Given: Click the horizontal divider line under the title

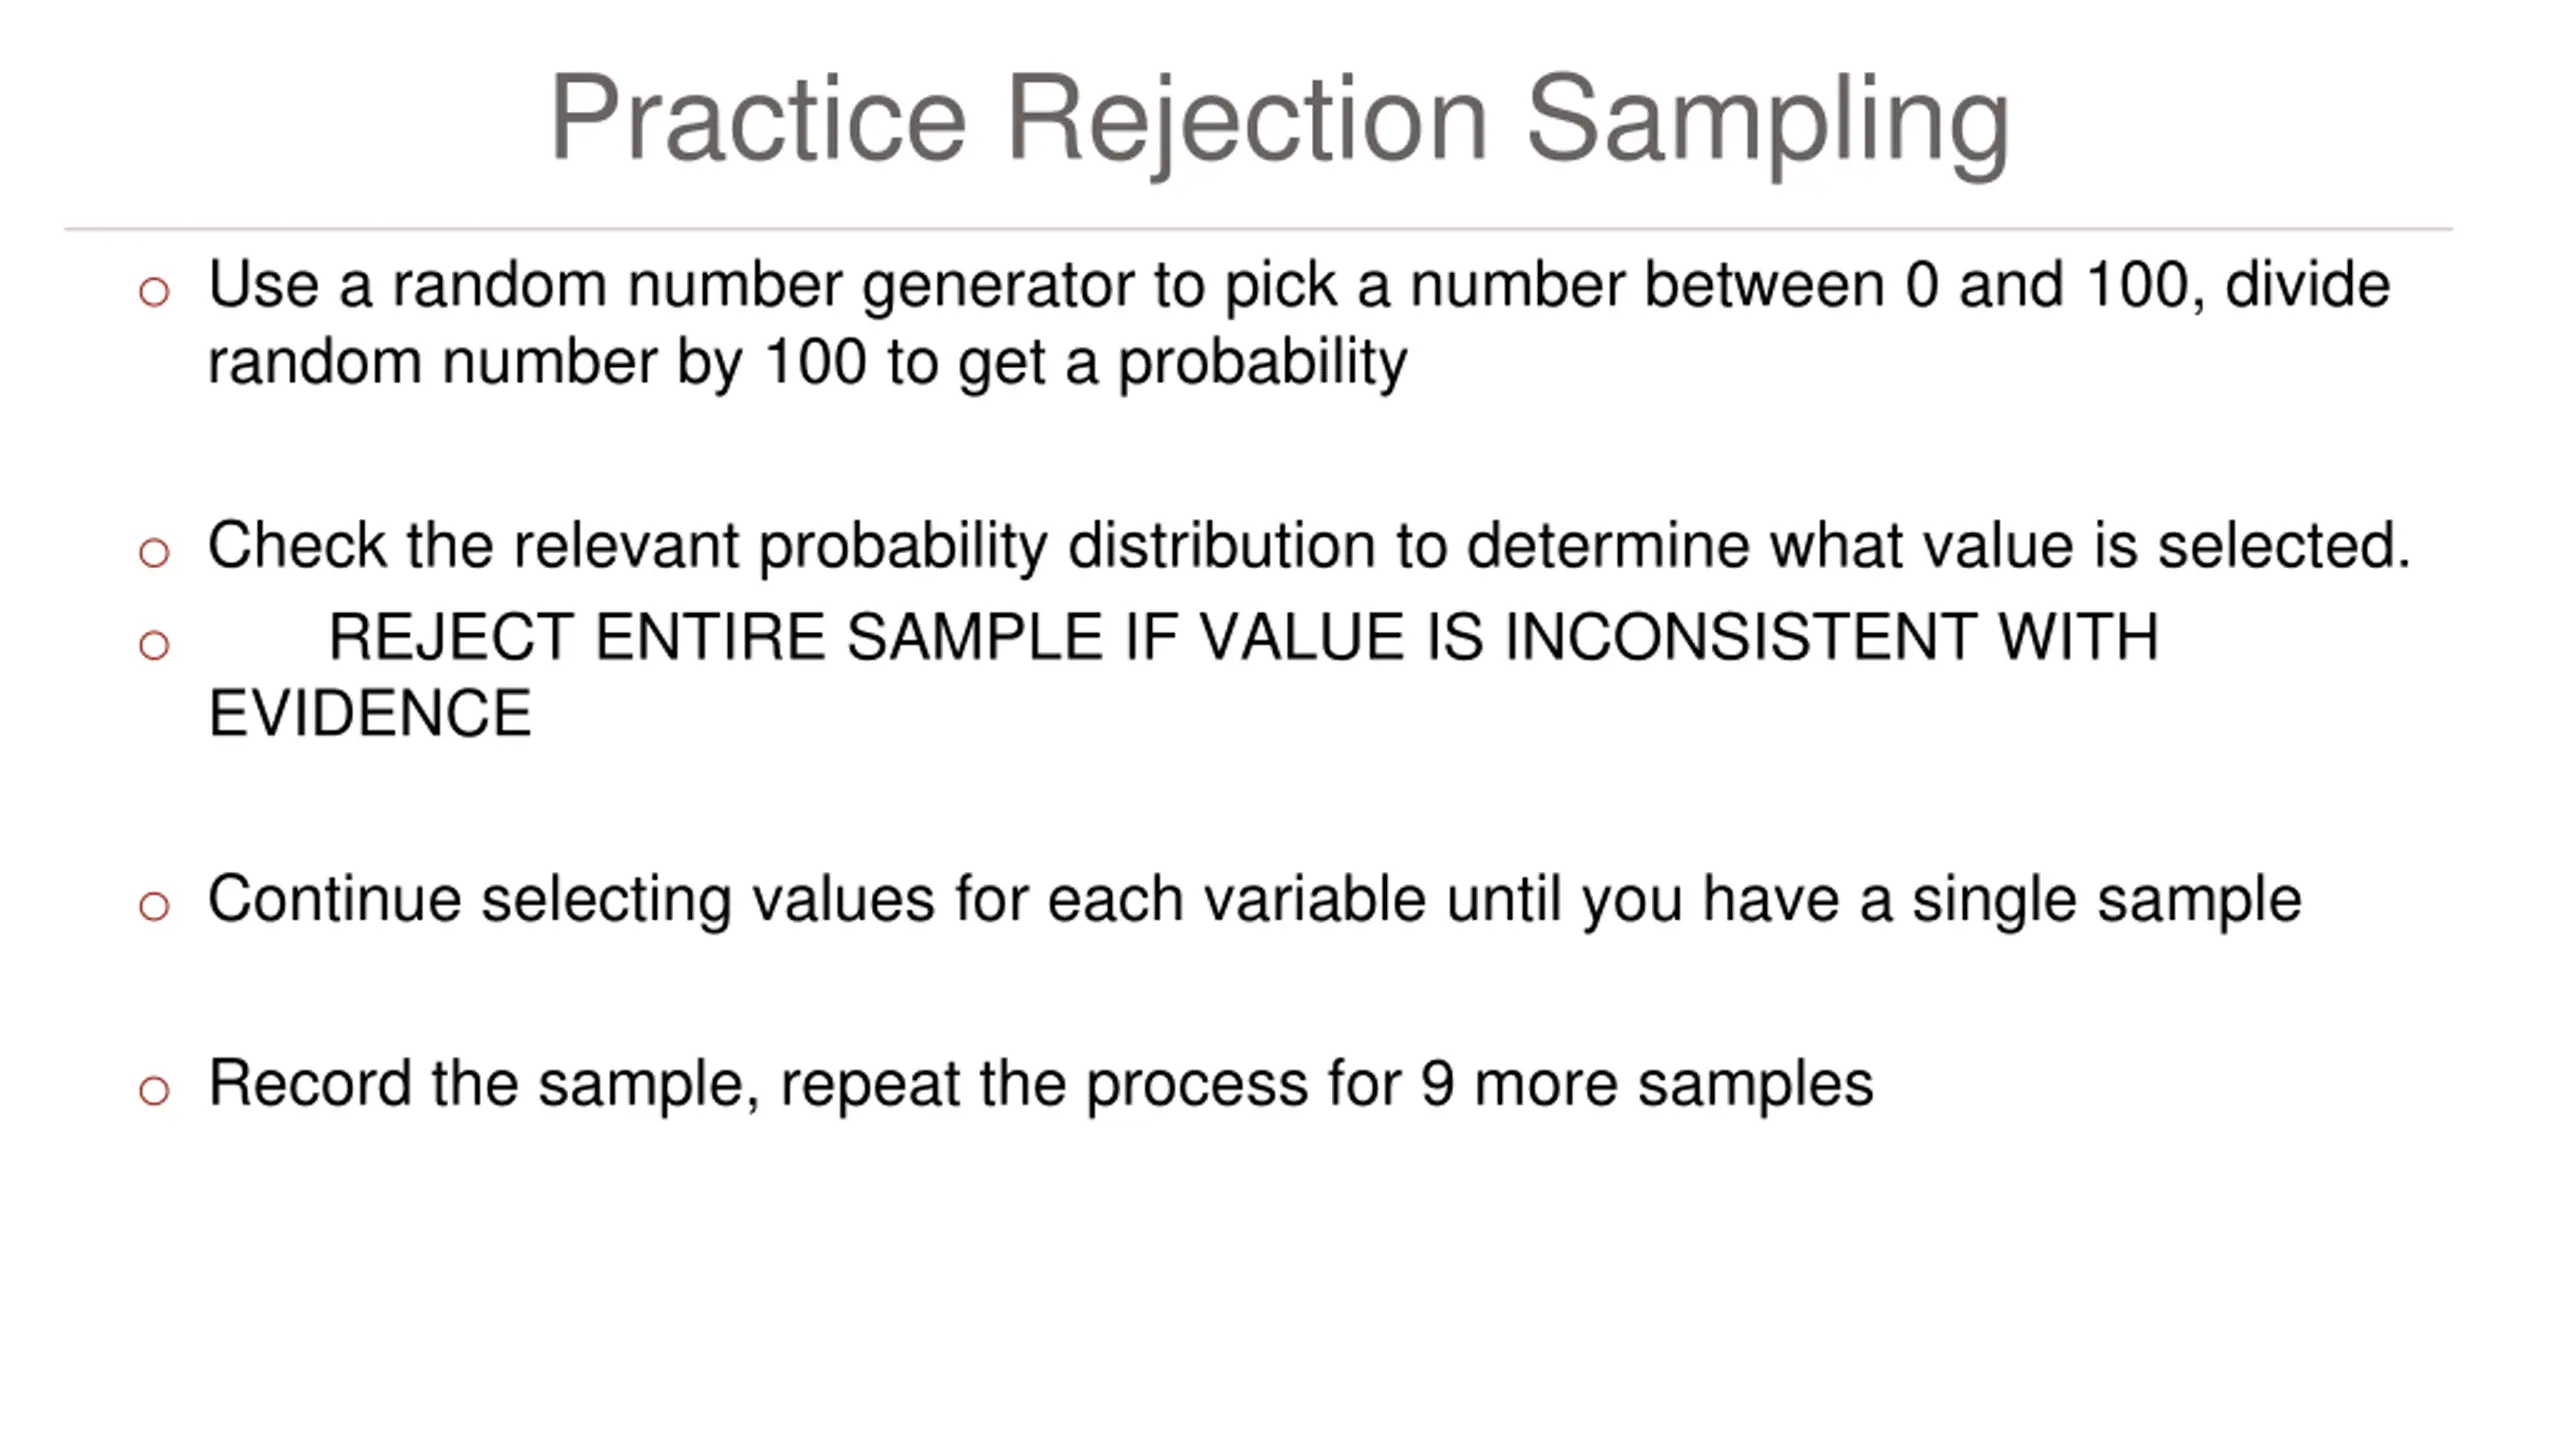Looking at the screenshot, I should tap(1258, 229).
